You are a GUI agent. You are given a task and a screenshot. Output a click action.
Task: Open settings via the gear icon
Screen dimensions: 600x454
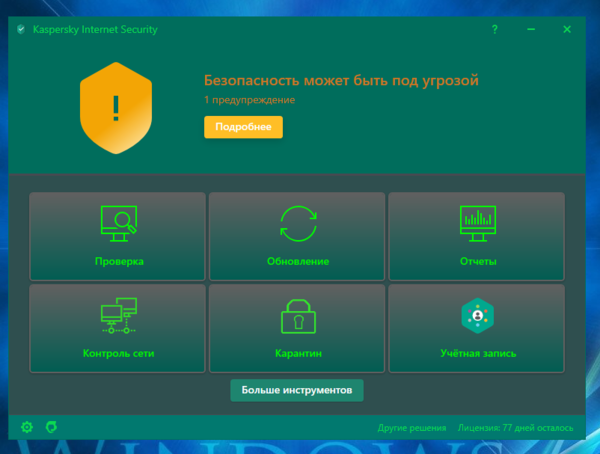(27, 427)
